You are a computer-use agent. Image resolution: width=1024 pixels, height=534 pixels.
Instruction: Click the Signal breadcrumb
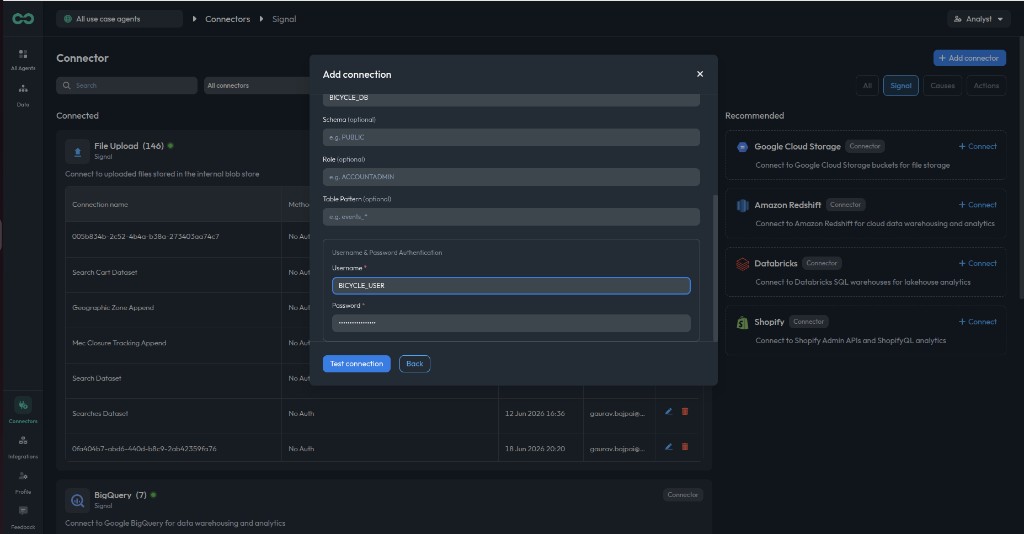[284, 19]
